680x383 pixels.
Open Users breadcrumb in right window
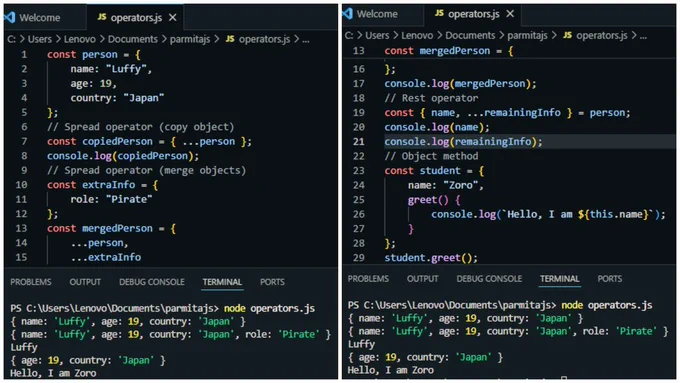[x=377, y=35]
